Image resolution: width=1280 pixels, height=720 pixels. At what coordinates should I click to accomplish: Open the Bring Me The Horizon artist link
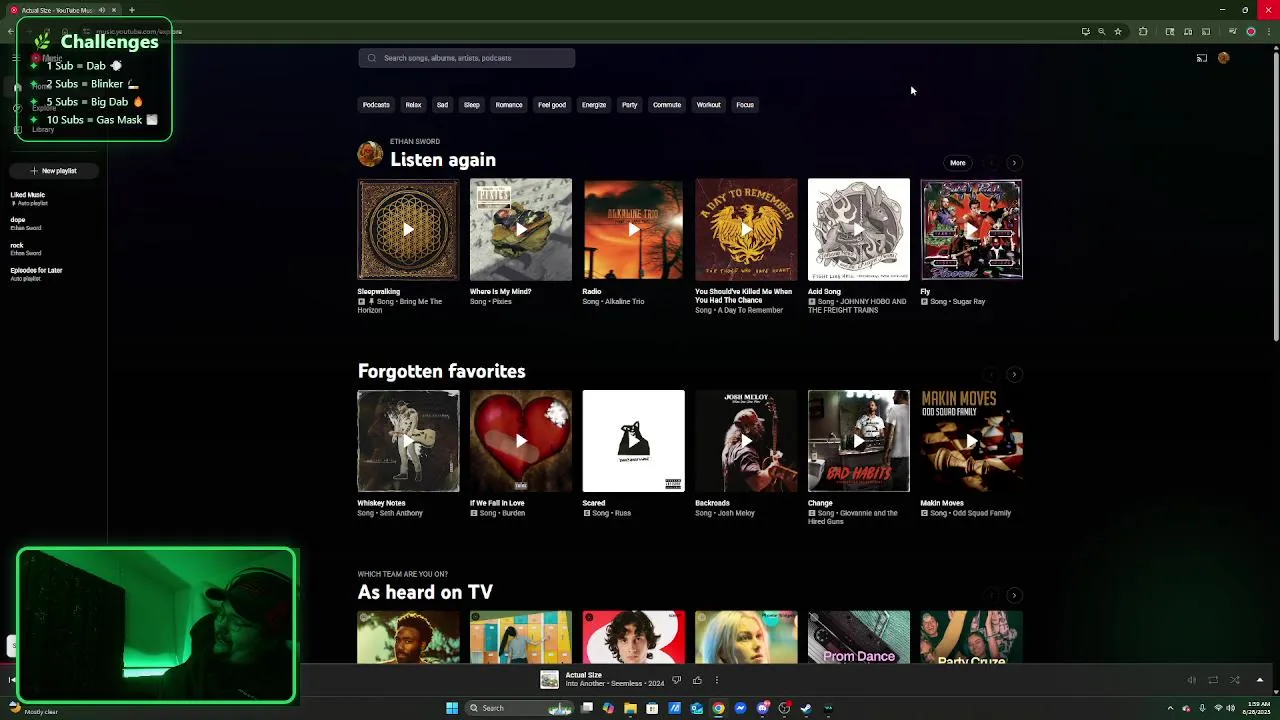click(x=400, y=306)
